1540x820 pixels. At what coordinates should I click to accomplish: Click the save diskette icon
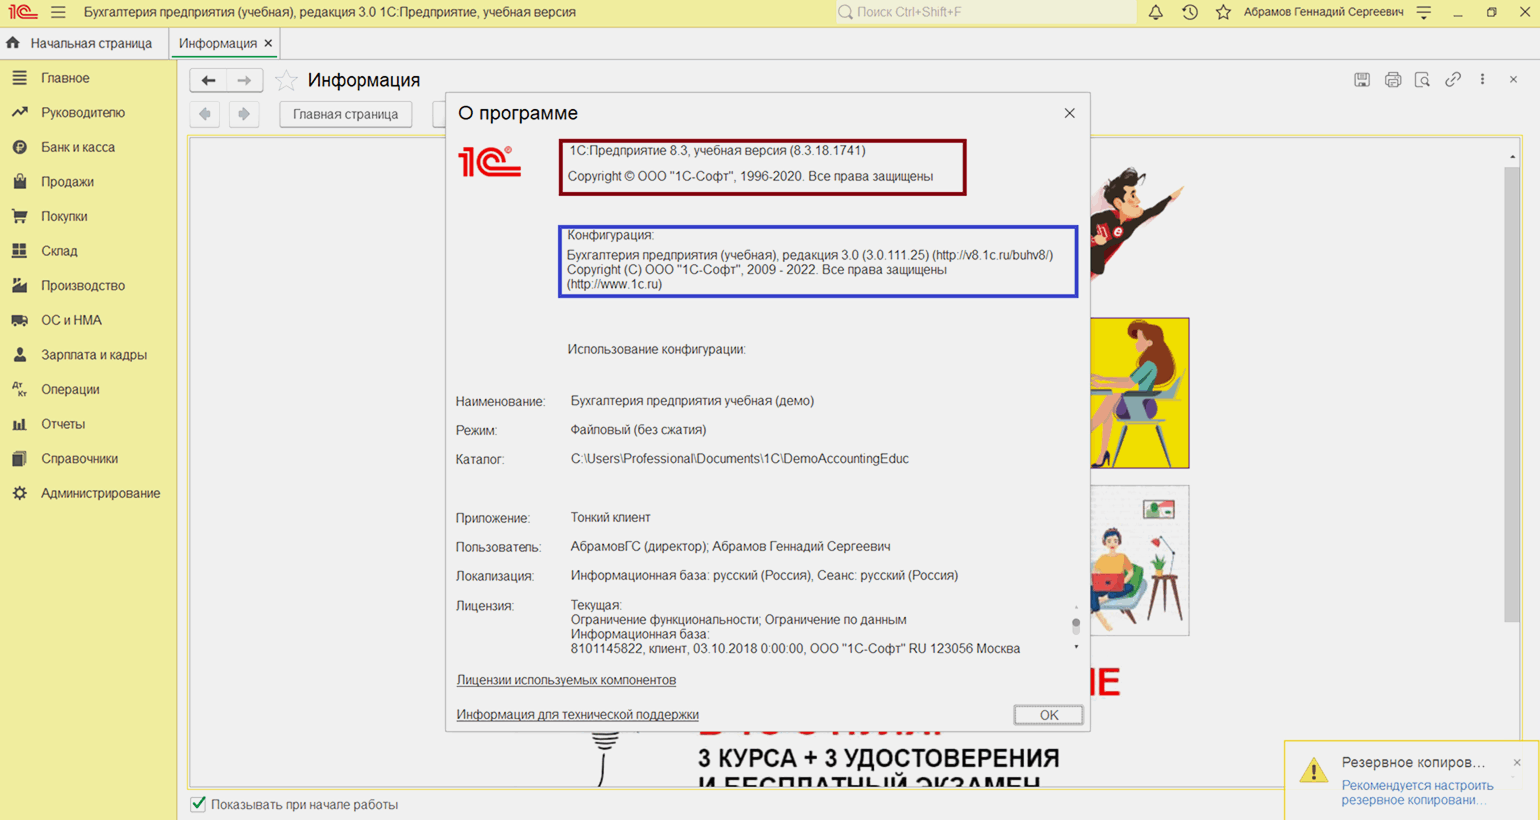pos(1362,80)
